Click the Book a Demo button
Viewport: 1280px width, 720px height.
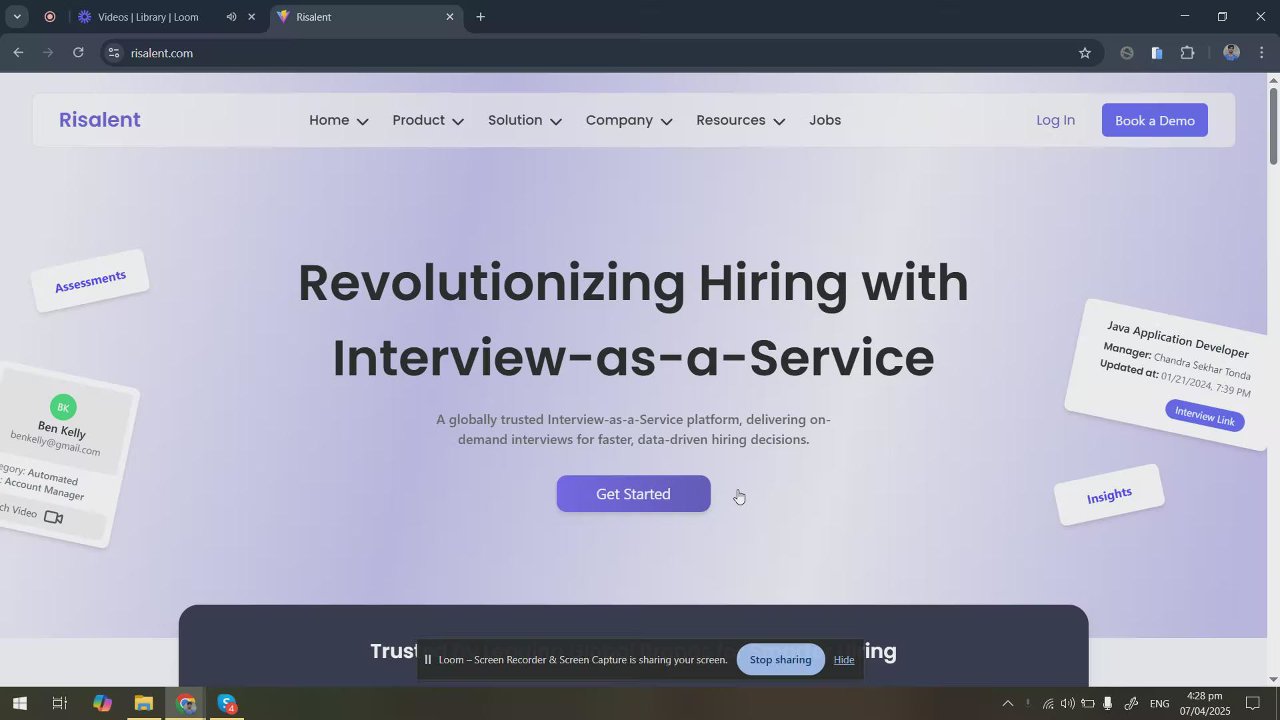tap(1155, 120)
